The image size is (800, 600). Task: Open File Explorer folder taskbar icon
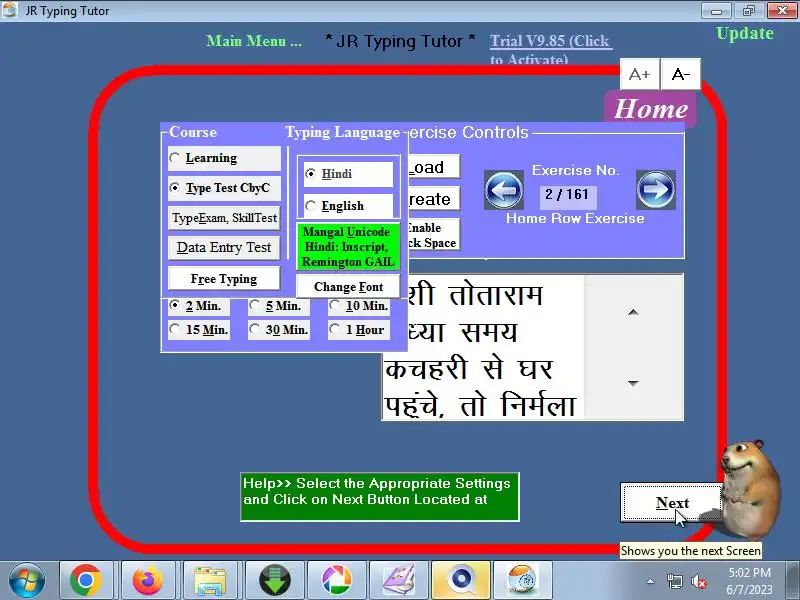pyautogui.click(x=210, y=580)
